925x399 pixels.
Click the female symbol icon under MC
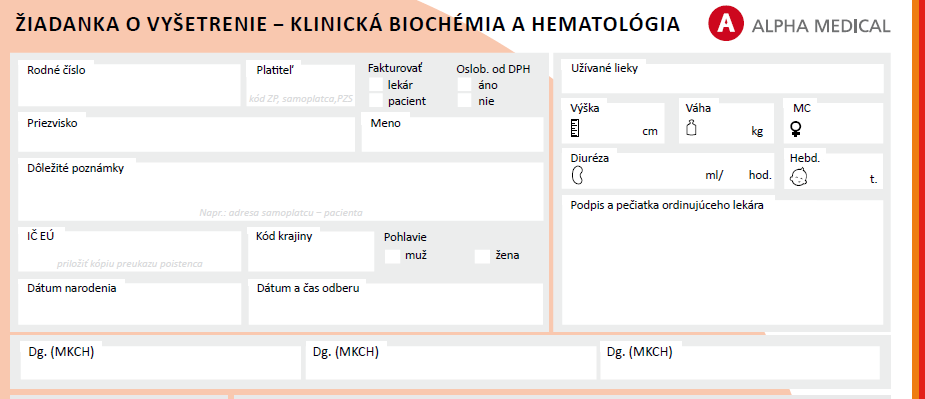point(796,129)
